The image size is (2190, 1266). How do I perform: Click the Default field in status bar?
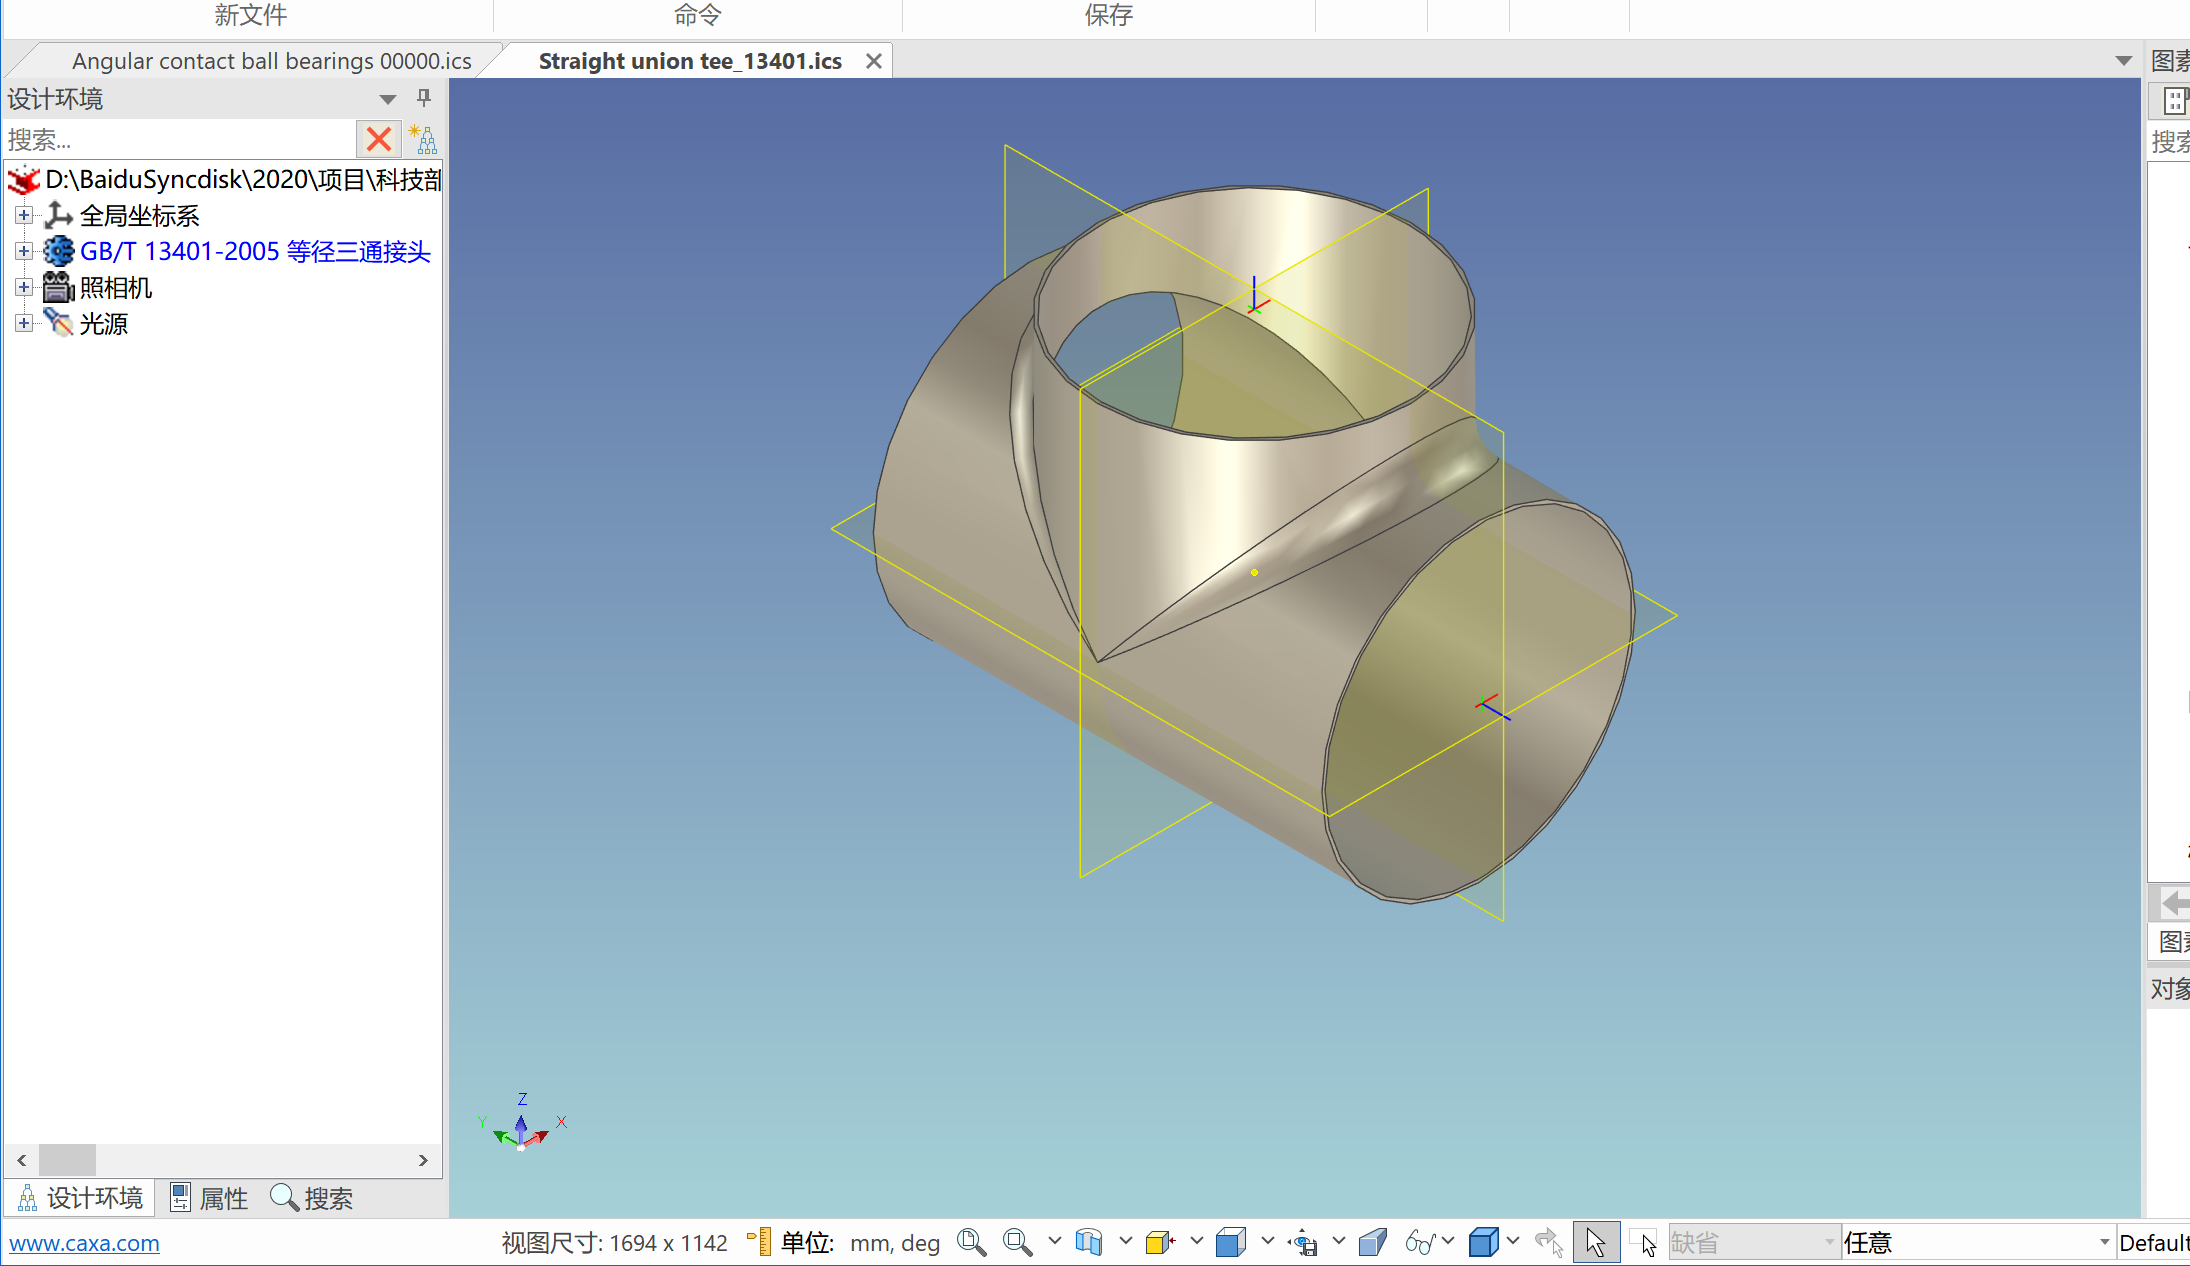coord(2153,1242)
